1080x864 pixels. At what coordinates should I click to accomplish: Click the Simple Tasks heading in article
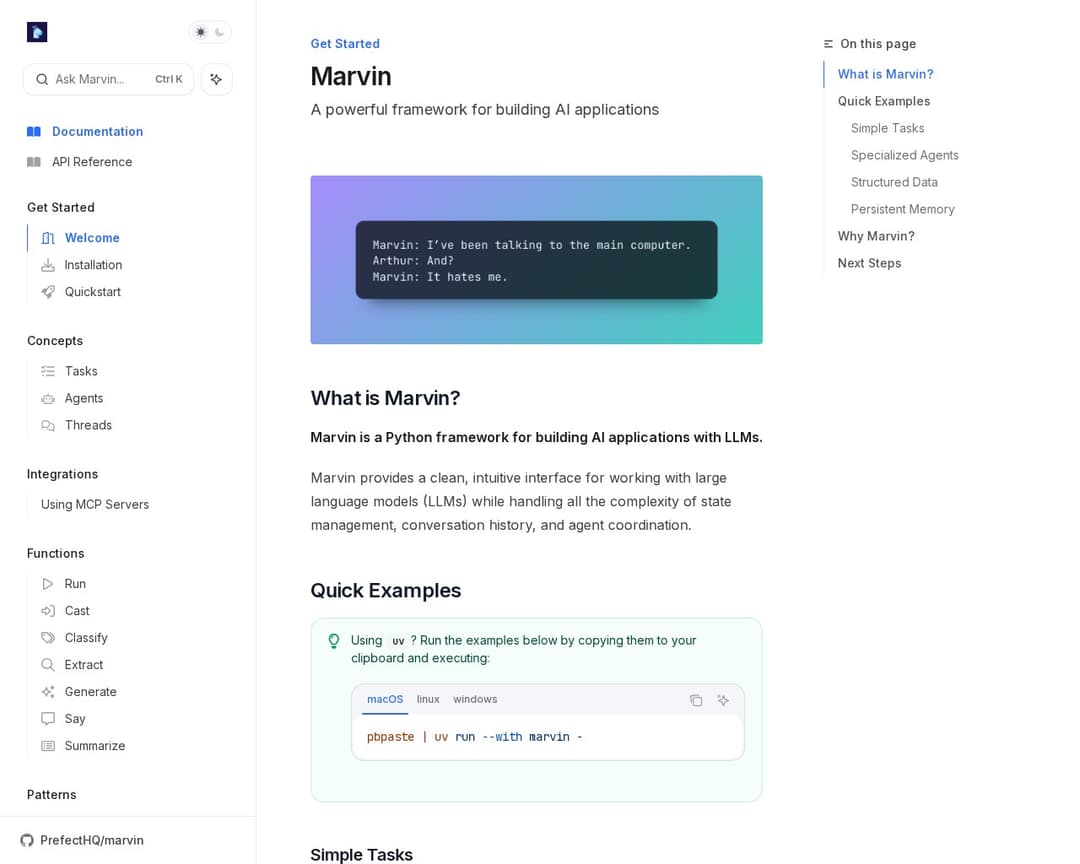(x=362, y=854)
